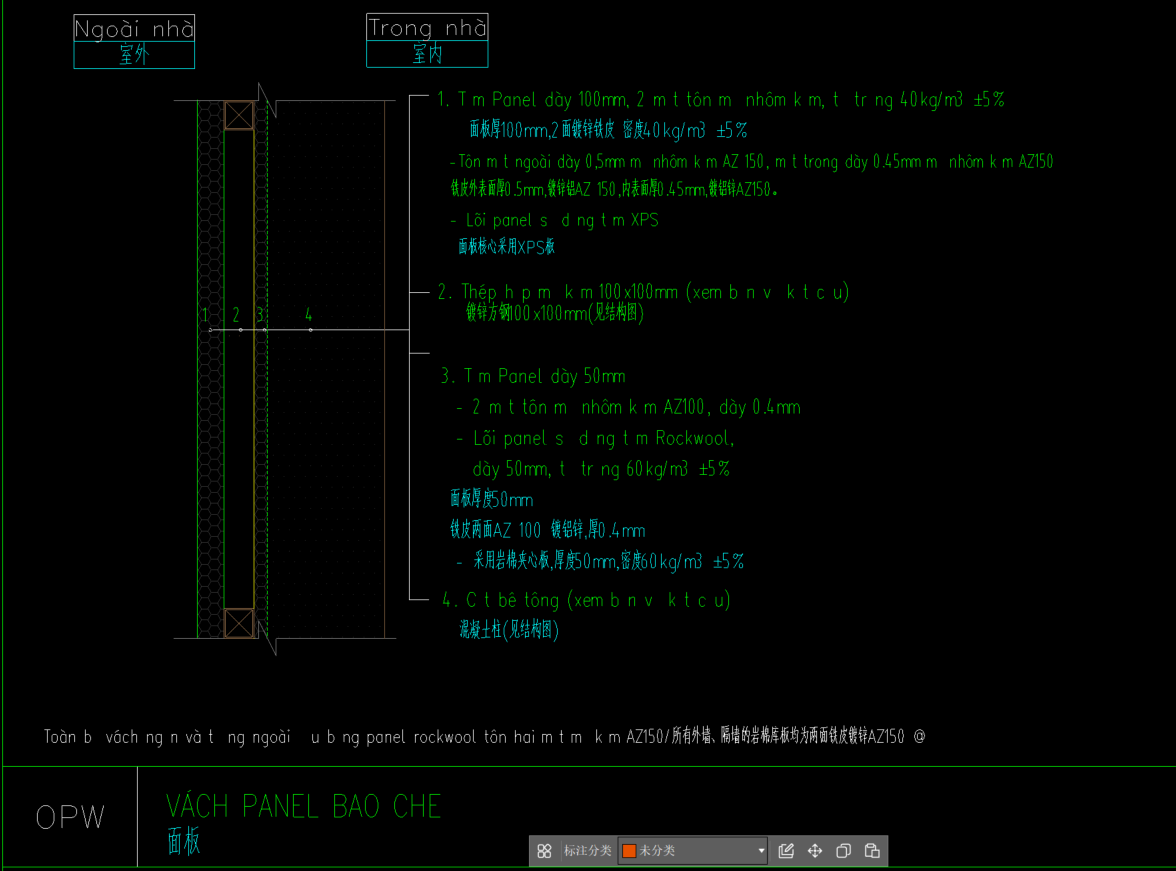Click the 镀锌方钢100x100mm(见结构图) text
This screenshot has width=1176, height=871.
[x=554, y=313]
